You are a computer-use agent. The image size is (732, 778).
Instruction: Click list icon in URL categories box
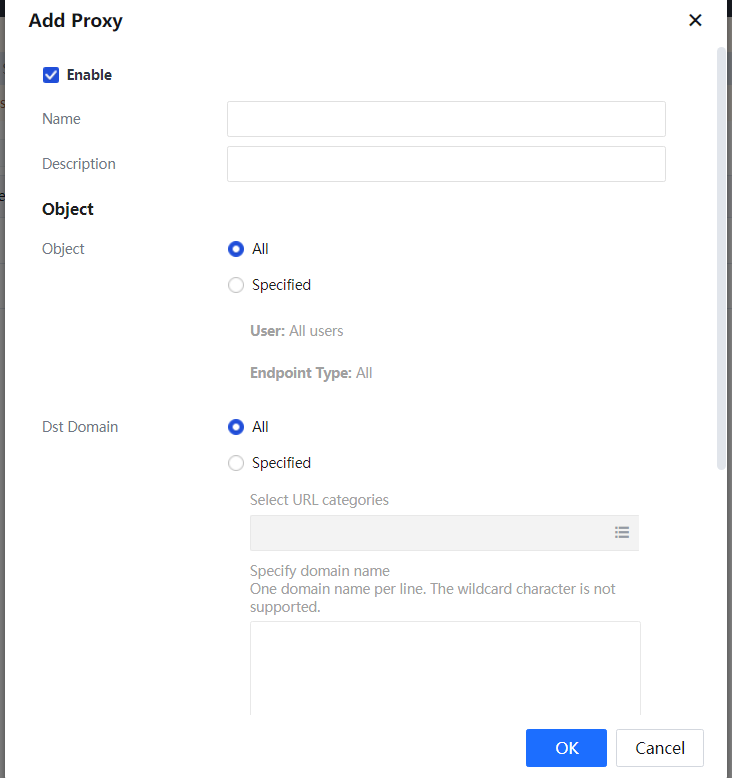pos(622,533)
